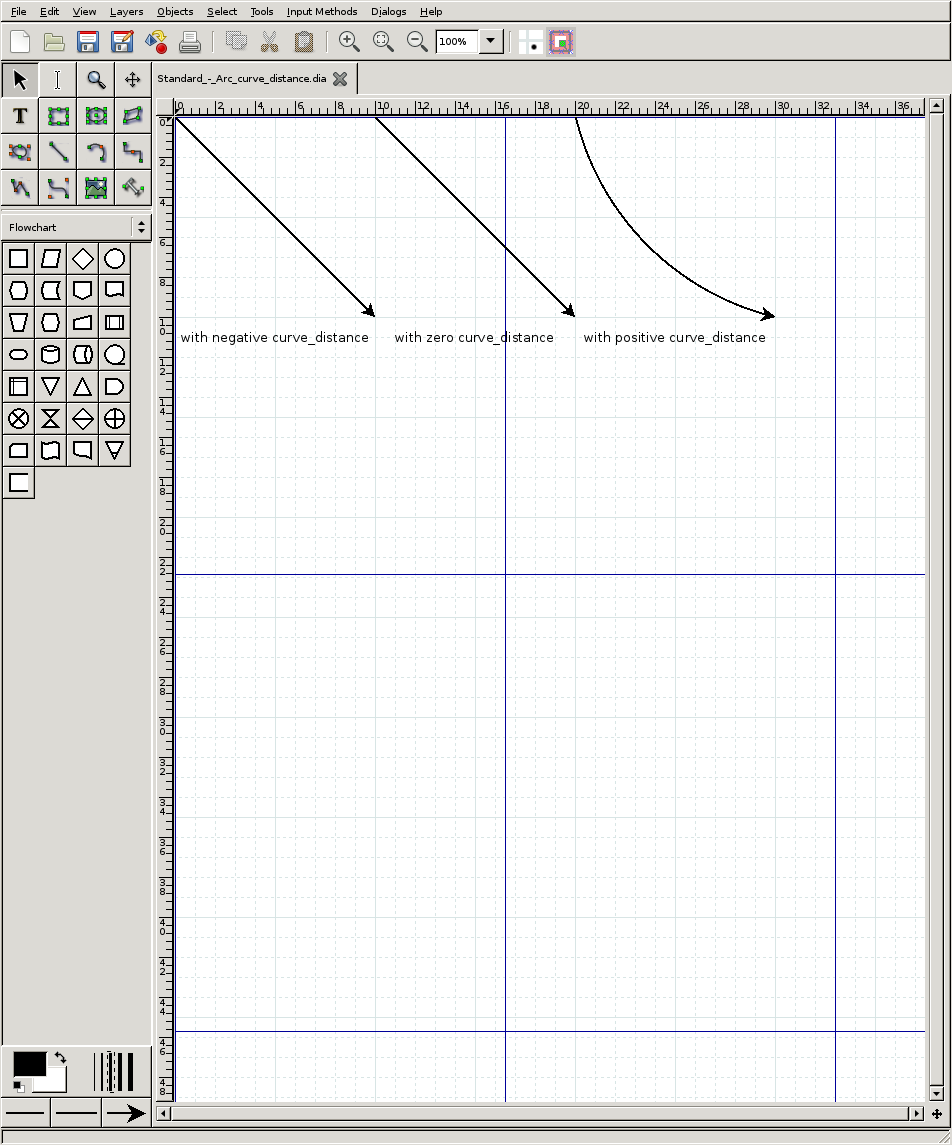952x1145 pixels.
Task: Pick the flowchart Connector circle shape
Action: [x=115, y=259]
